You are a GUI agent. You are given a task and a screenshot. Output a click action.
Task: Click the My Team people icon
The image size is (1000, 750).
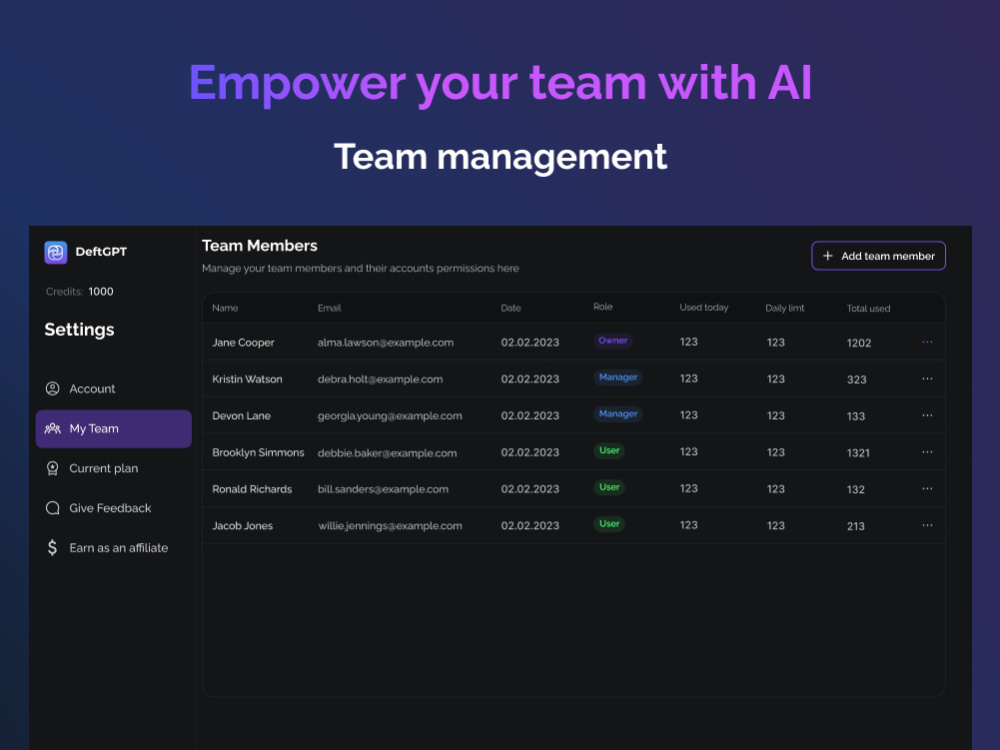pos(53,429)
